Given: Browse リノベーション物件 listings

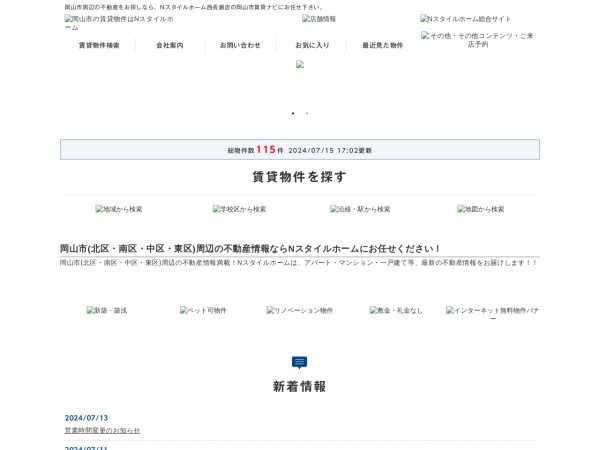Looking at the screenshot, I should [x=300, y=310].
